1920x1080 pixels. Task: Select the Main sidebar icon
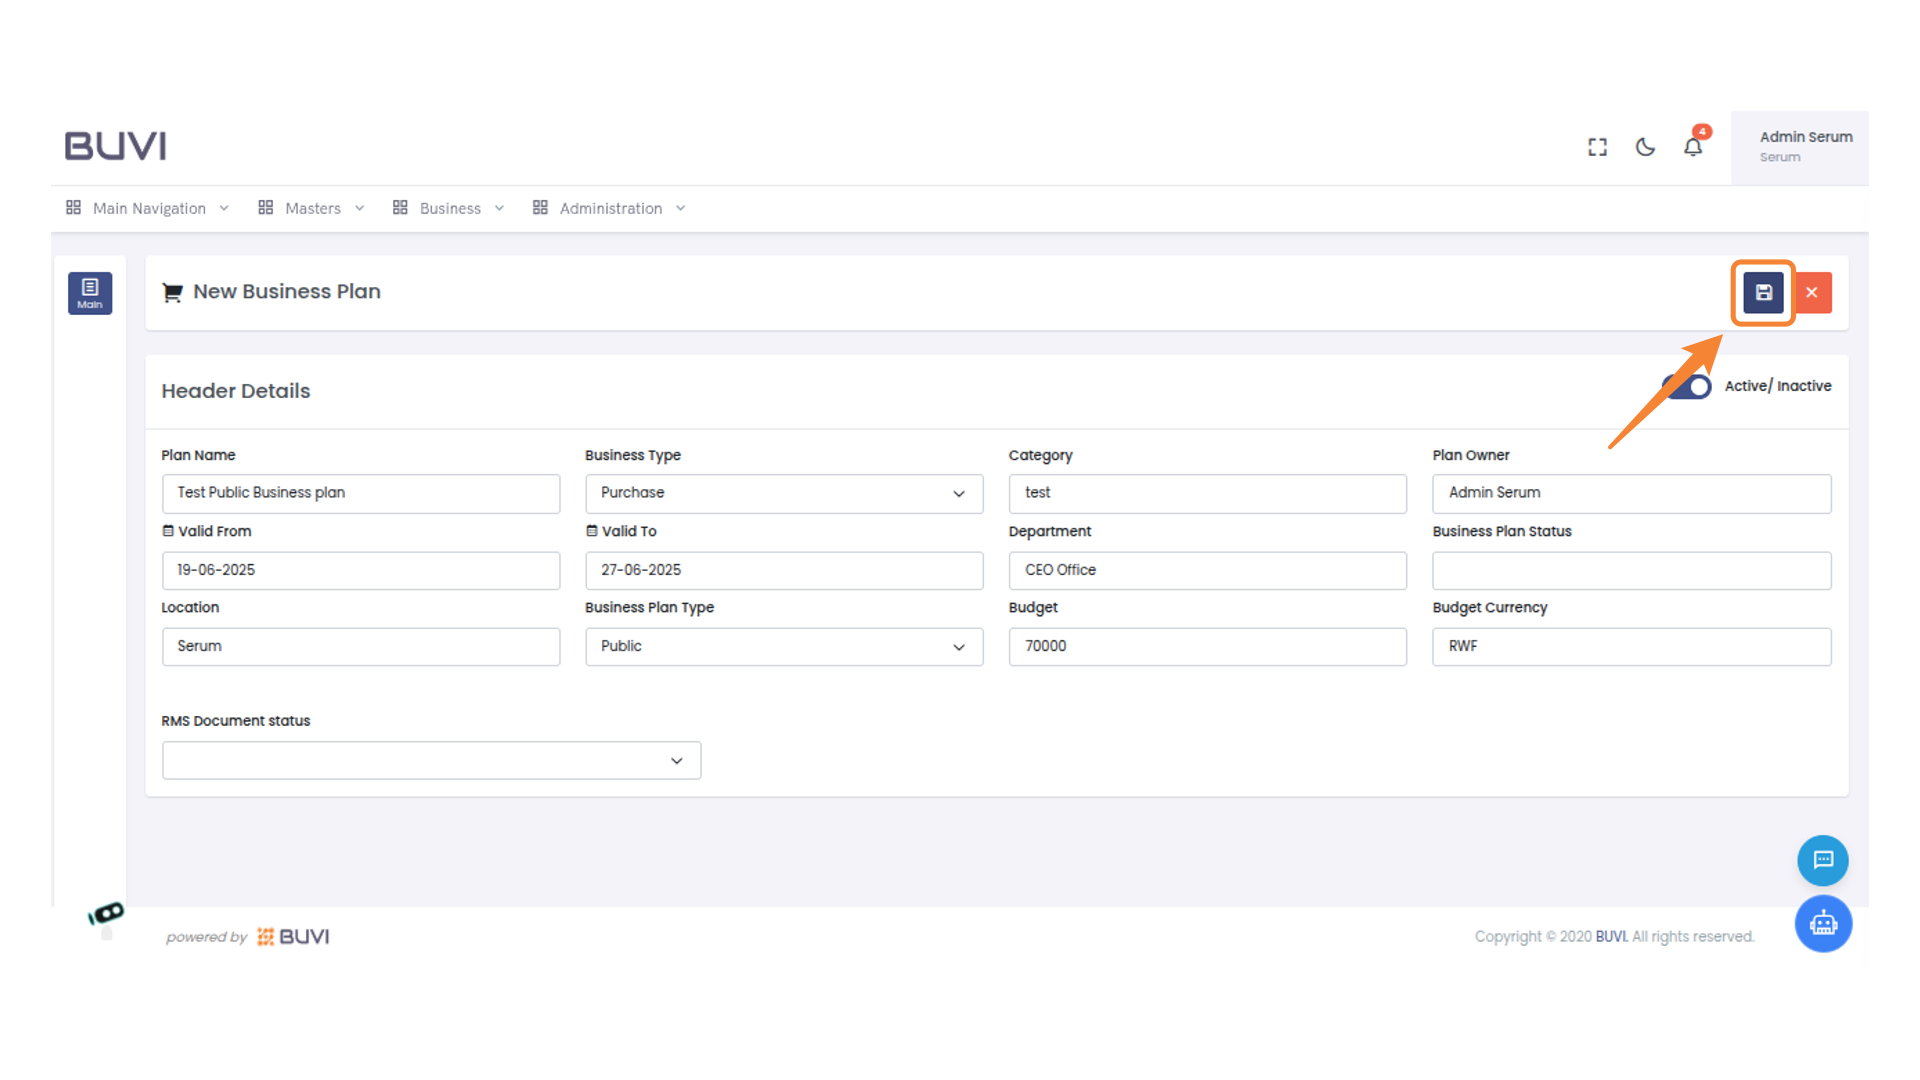pyautogui.click(x=90, y=293)
